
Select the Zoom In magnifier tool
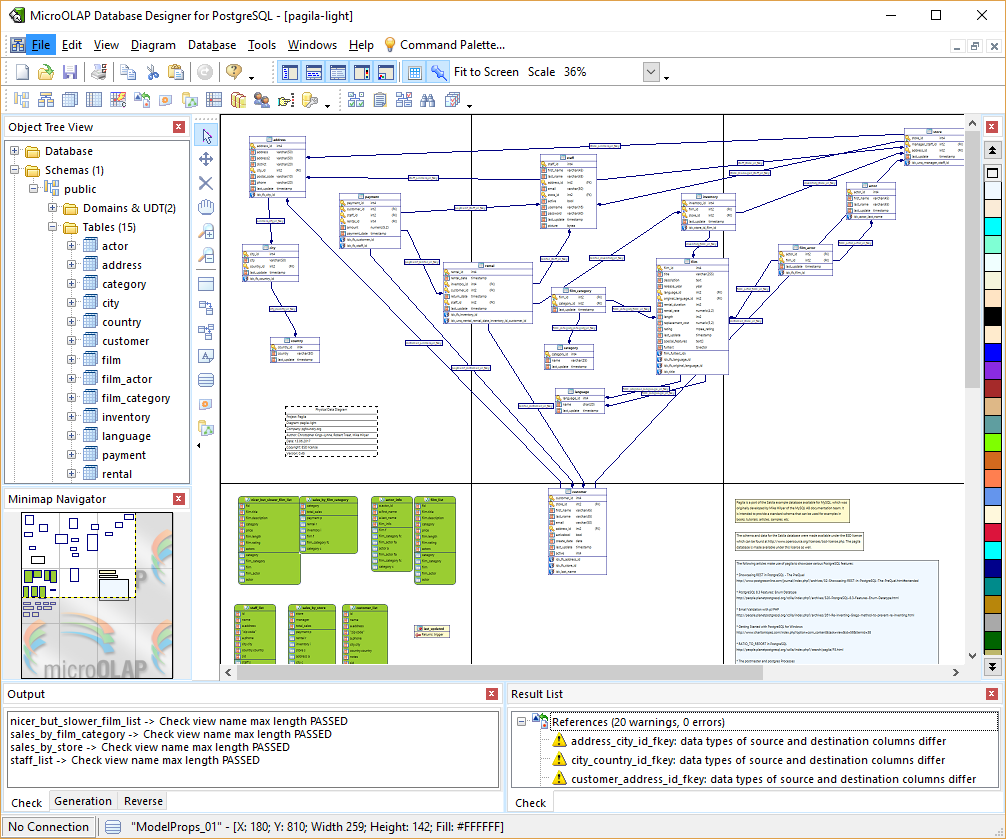tap(206, 232)
